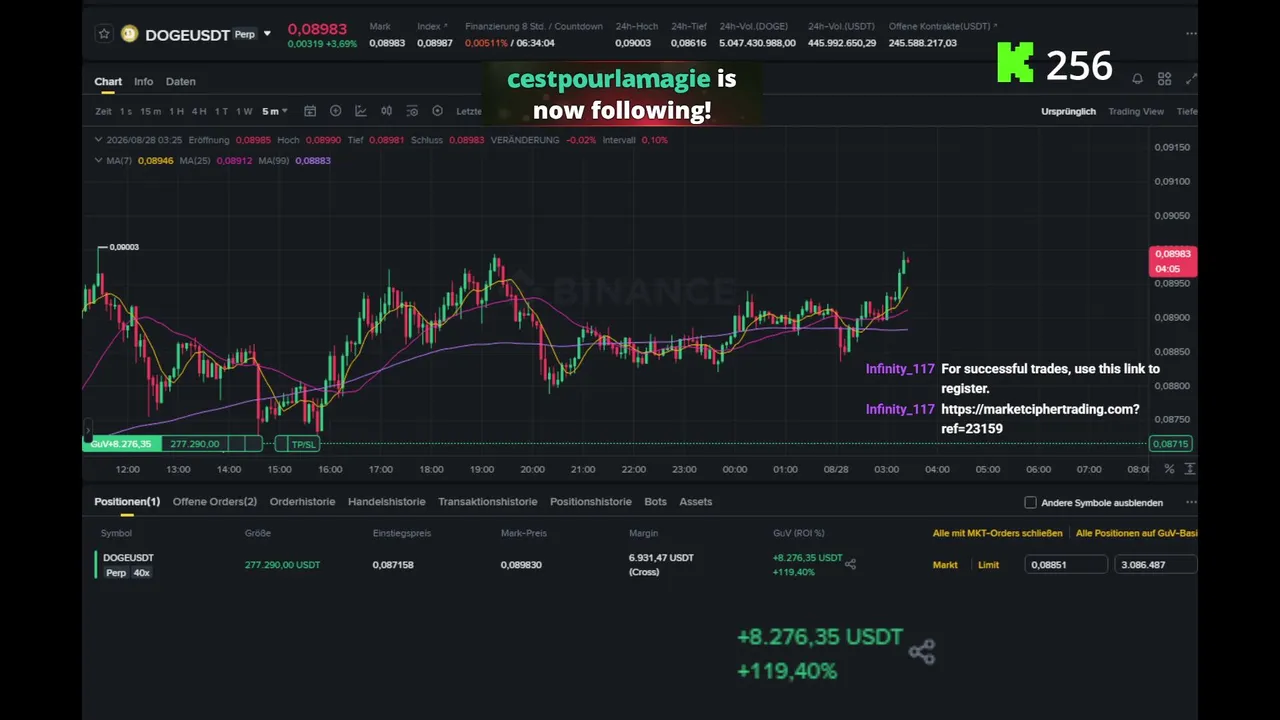Choose Markt close for the DOGEUSDT position
The width and height of the screenshot is (1280, 720).
(945, 565)
